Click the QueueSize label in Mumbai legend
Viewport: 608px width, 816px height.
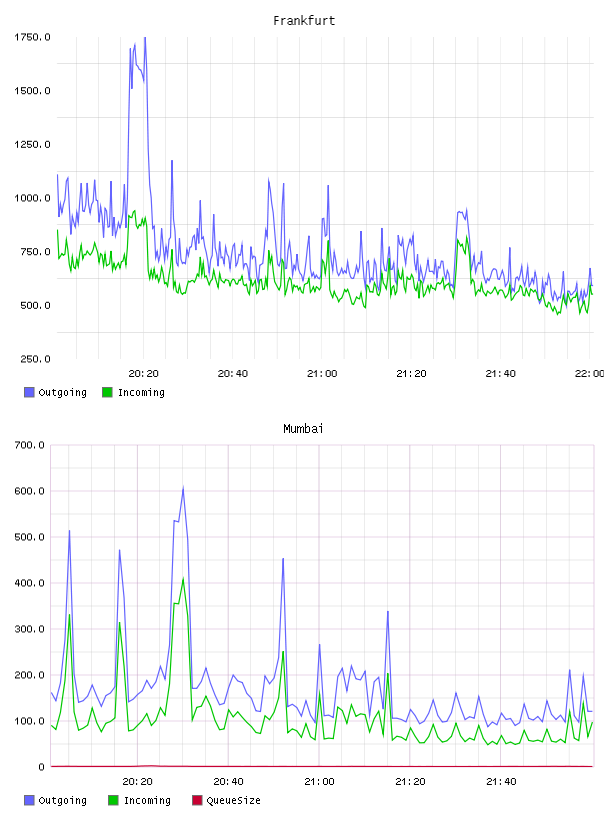tap(233, 800)
